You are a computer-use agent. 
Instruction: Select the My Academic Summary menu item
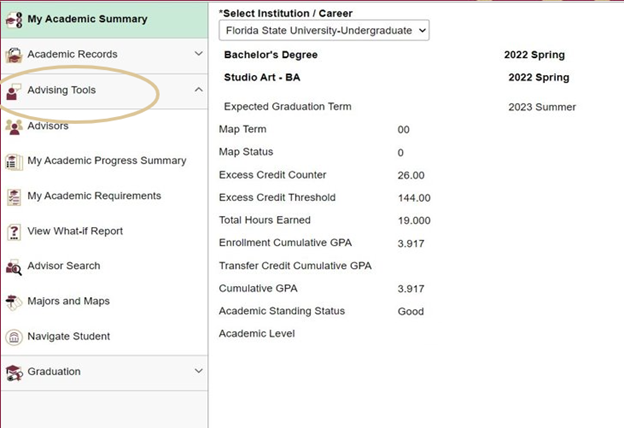[87, 20]
